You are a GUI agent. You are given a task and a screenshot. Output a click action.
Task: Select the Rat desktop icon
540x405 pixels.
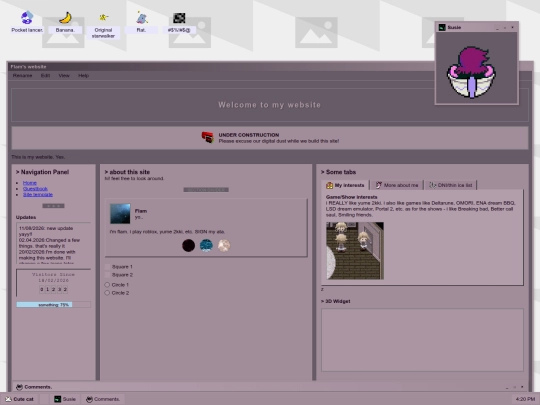click(x=141, y=22)
